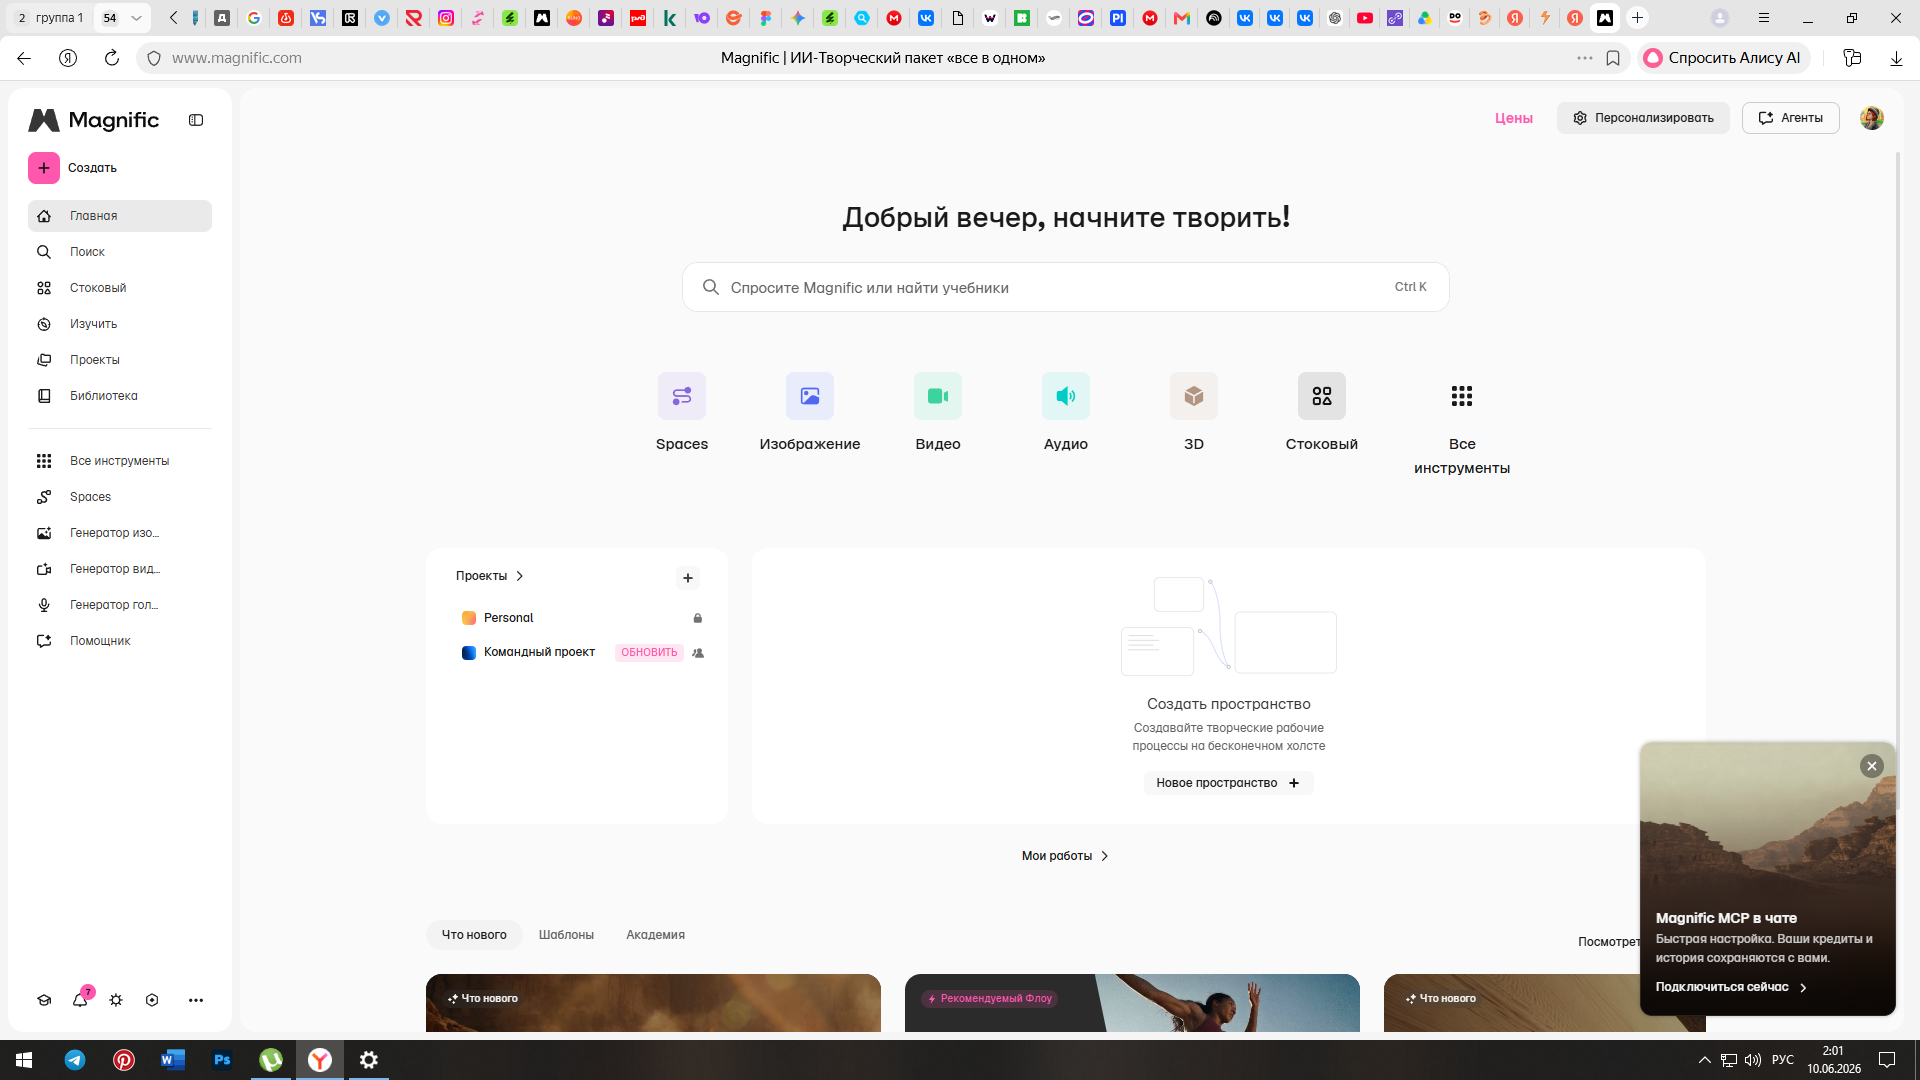The width and height of the screenshot is (1920, 1080).
Task: Bookmark the page in address bar
Action: (1613, 58)
